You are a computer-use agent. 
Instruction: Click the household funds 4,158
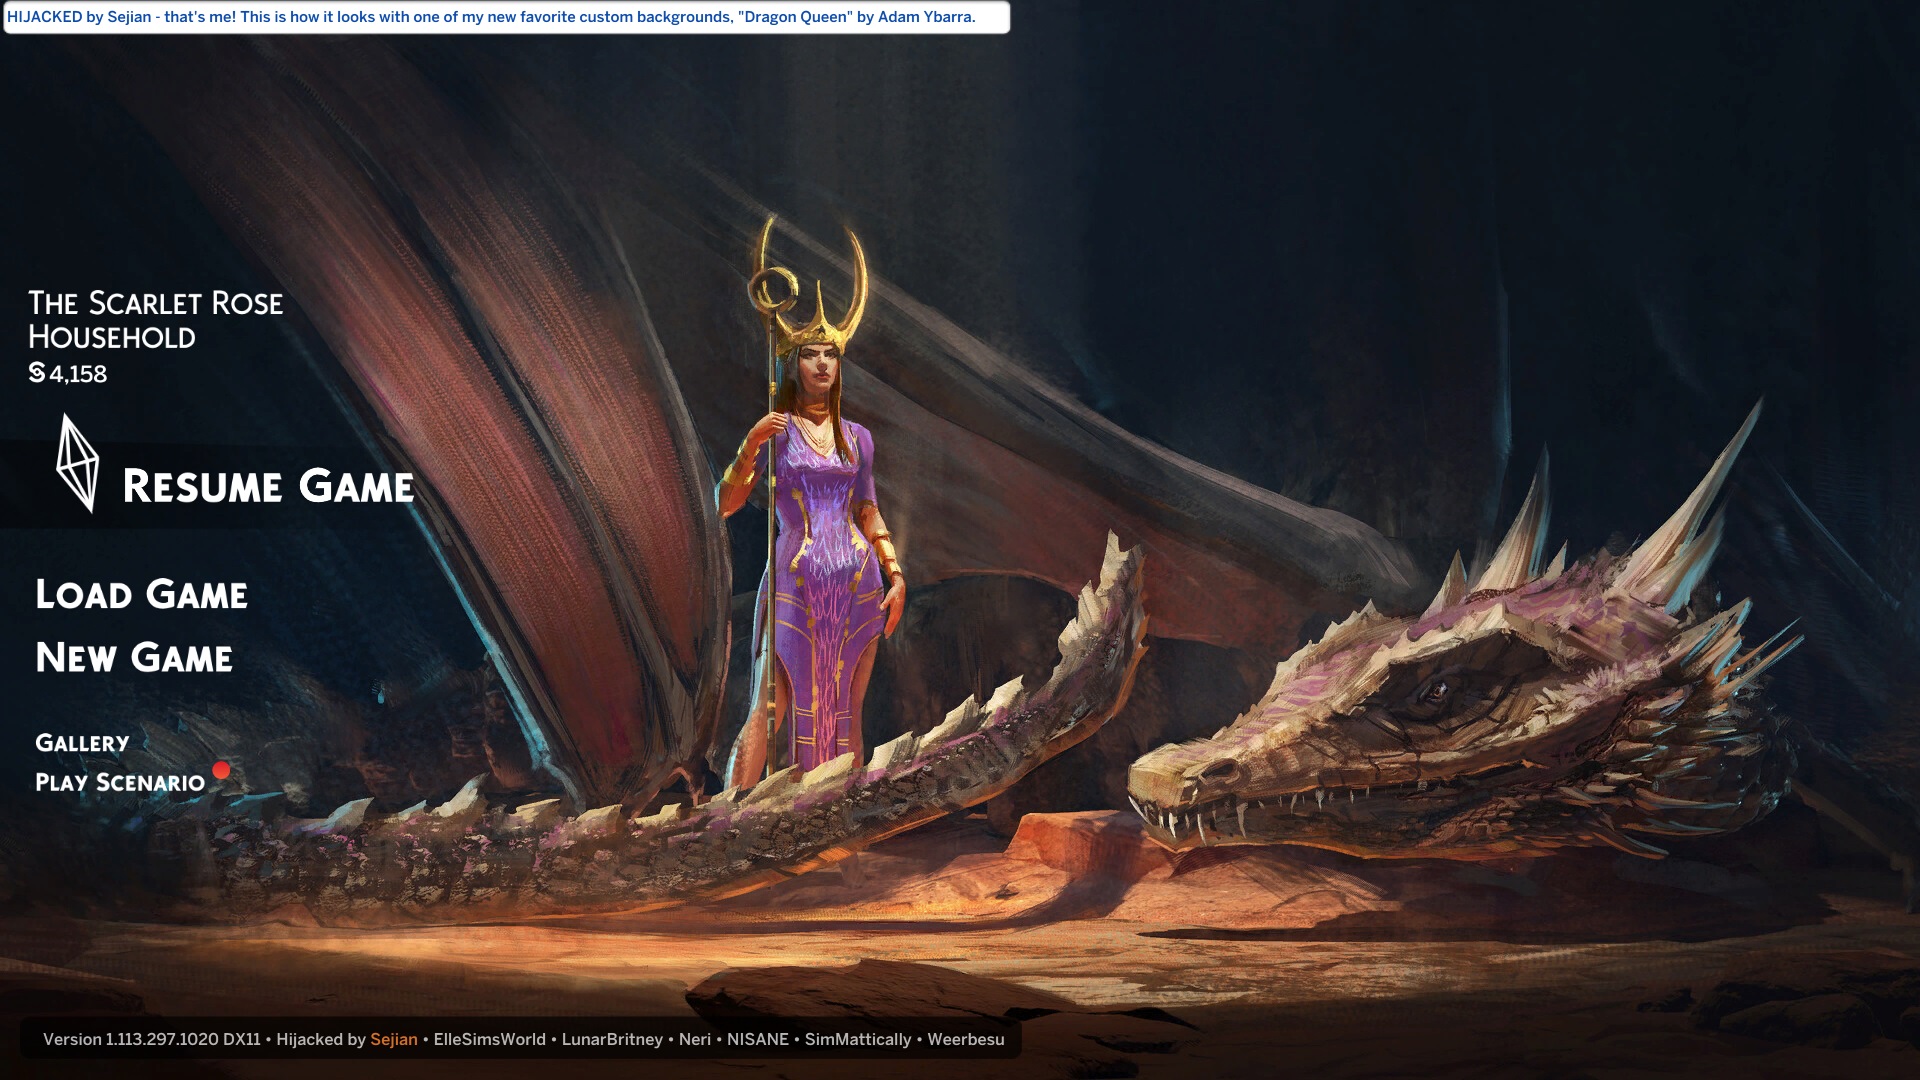click(78, 374)
